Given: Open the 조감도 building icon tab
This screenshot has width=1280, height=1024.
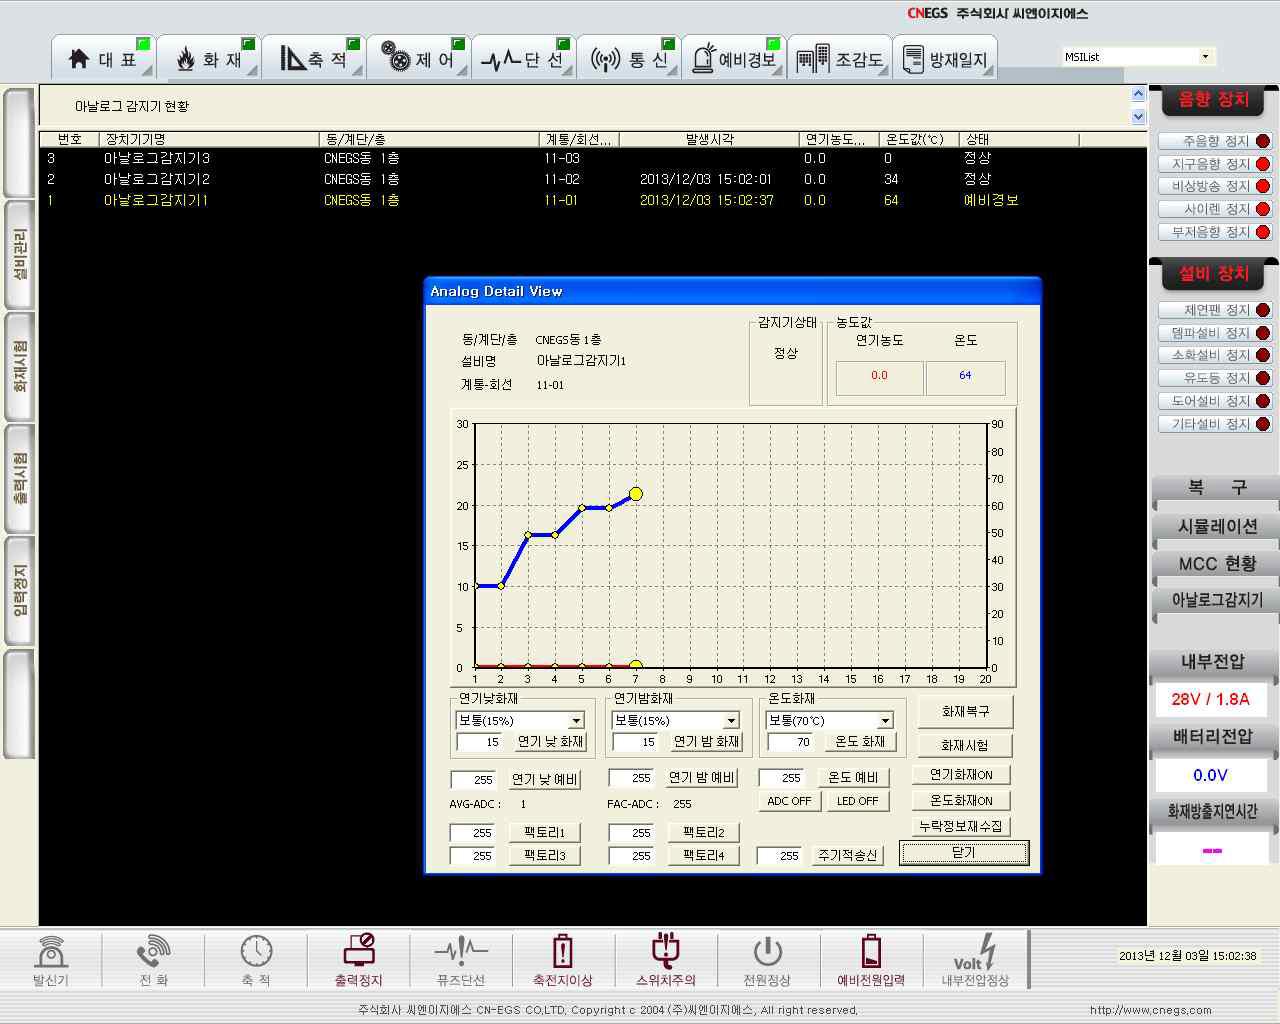Looking at the screenshot, I should (x=839, y=59).
